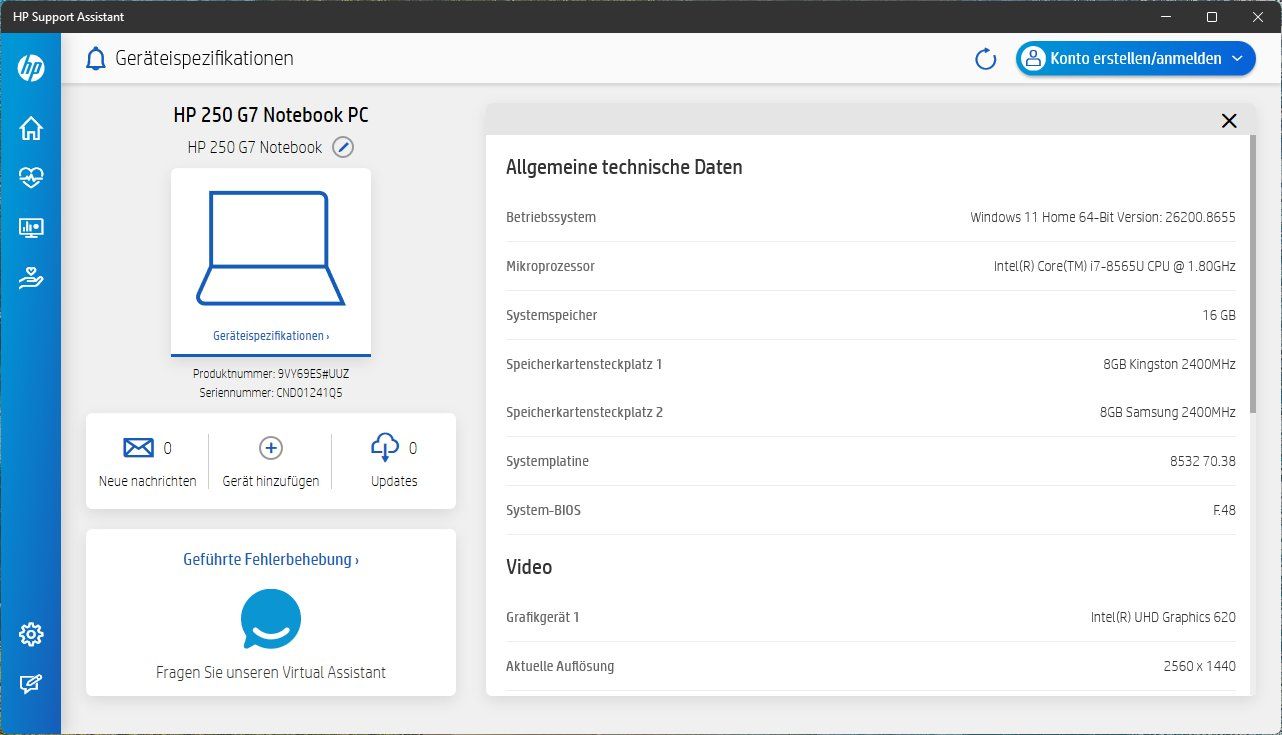Viewport: 1282px width, 735px height.
Task: Click the Gerätespezifikationen link under laptop
Action: tap(271, 336)
